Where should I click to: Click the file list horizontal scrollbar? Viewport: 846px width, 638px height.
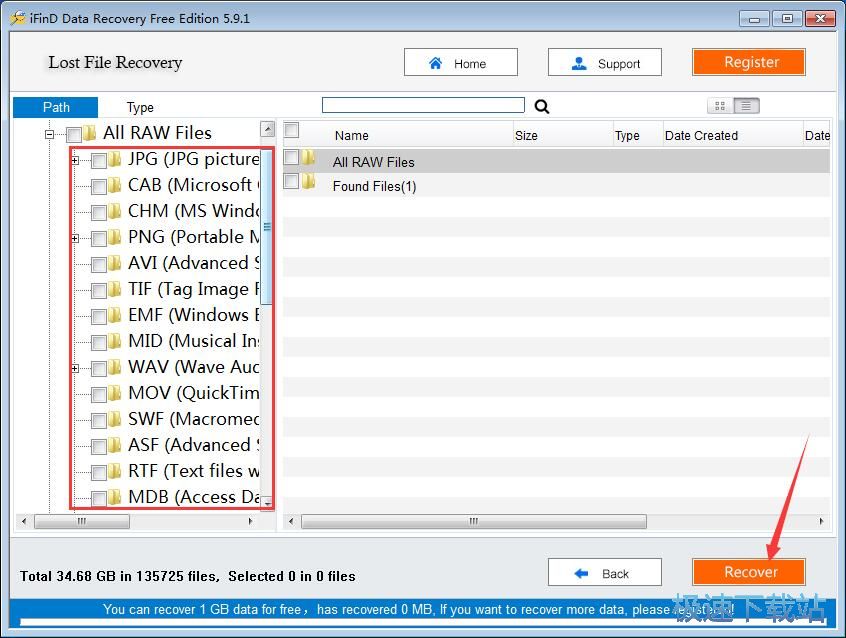(x=473, y=522)
